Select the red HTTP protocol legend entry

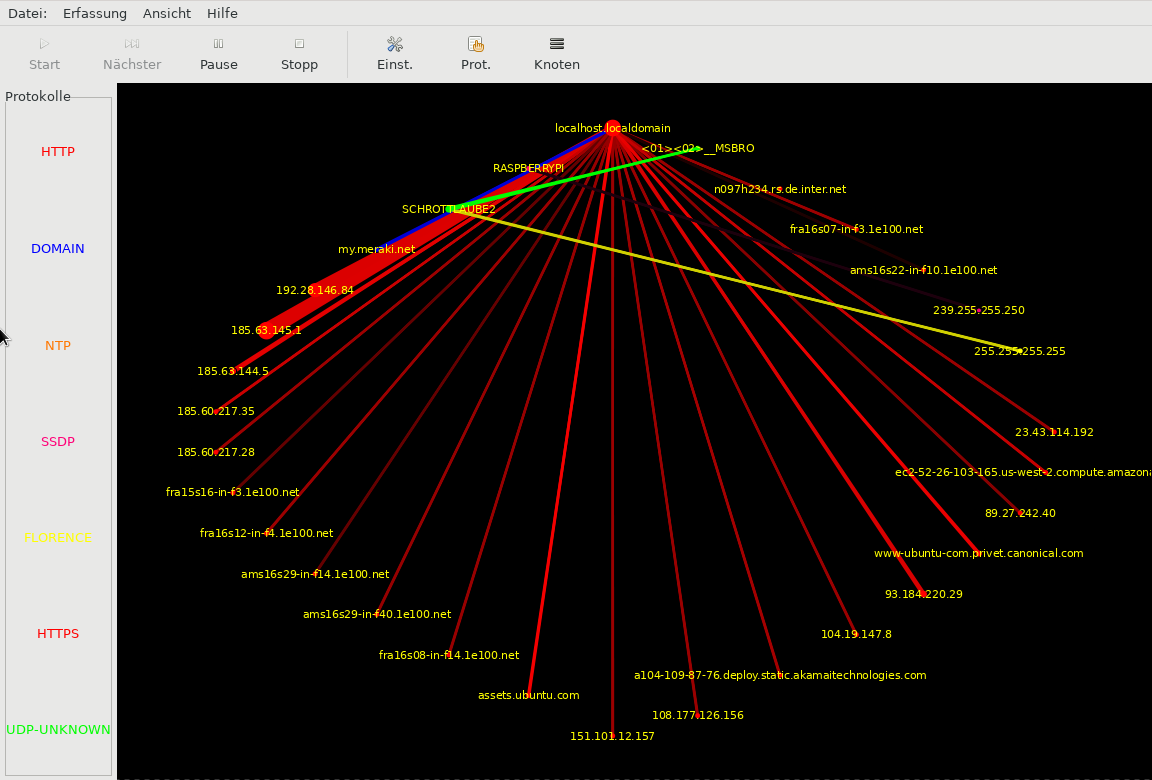pyautogui.click(x=58, y=152)
